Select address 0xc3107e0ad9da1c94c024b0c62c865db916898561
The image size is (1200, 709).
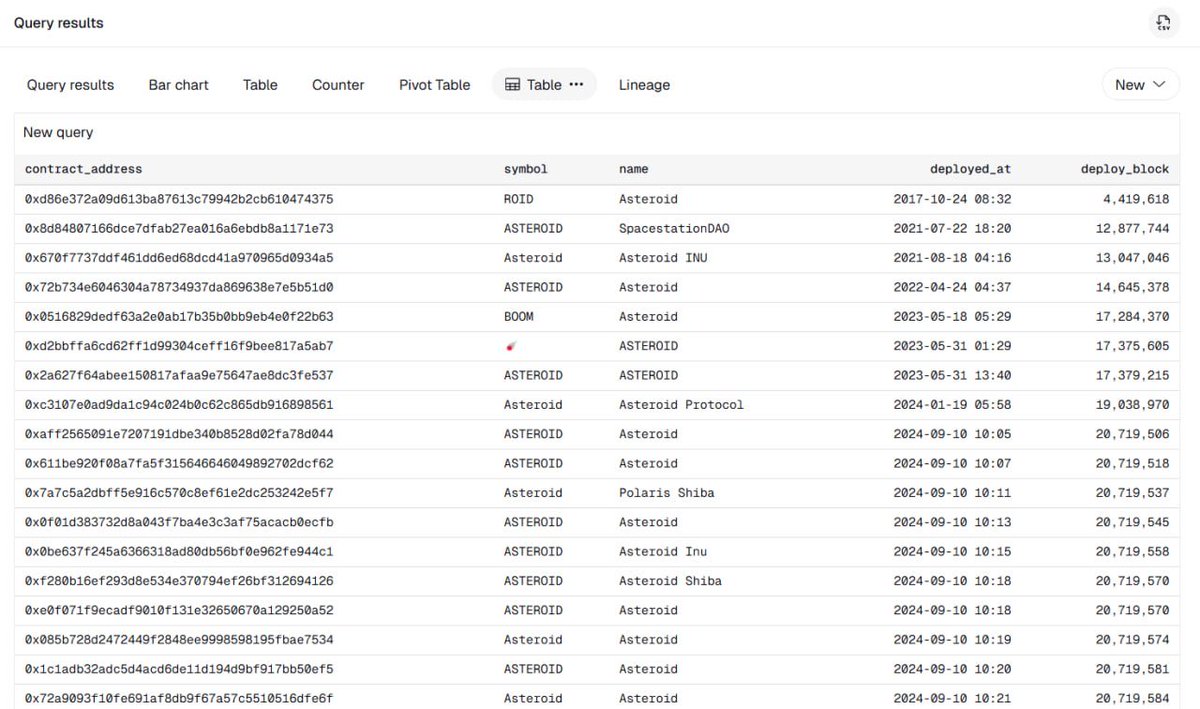(x=179, y=405)
